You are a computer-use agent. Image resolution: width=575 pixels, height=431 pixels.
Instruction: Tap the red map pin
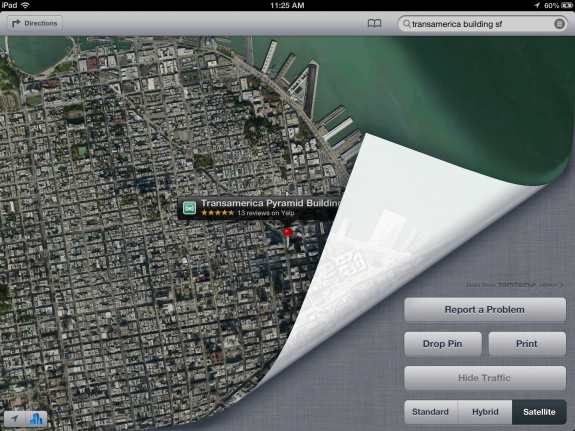[x=288, y=234]
